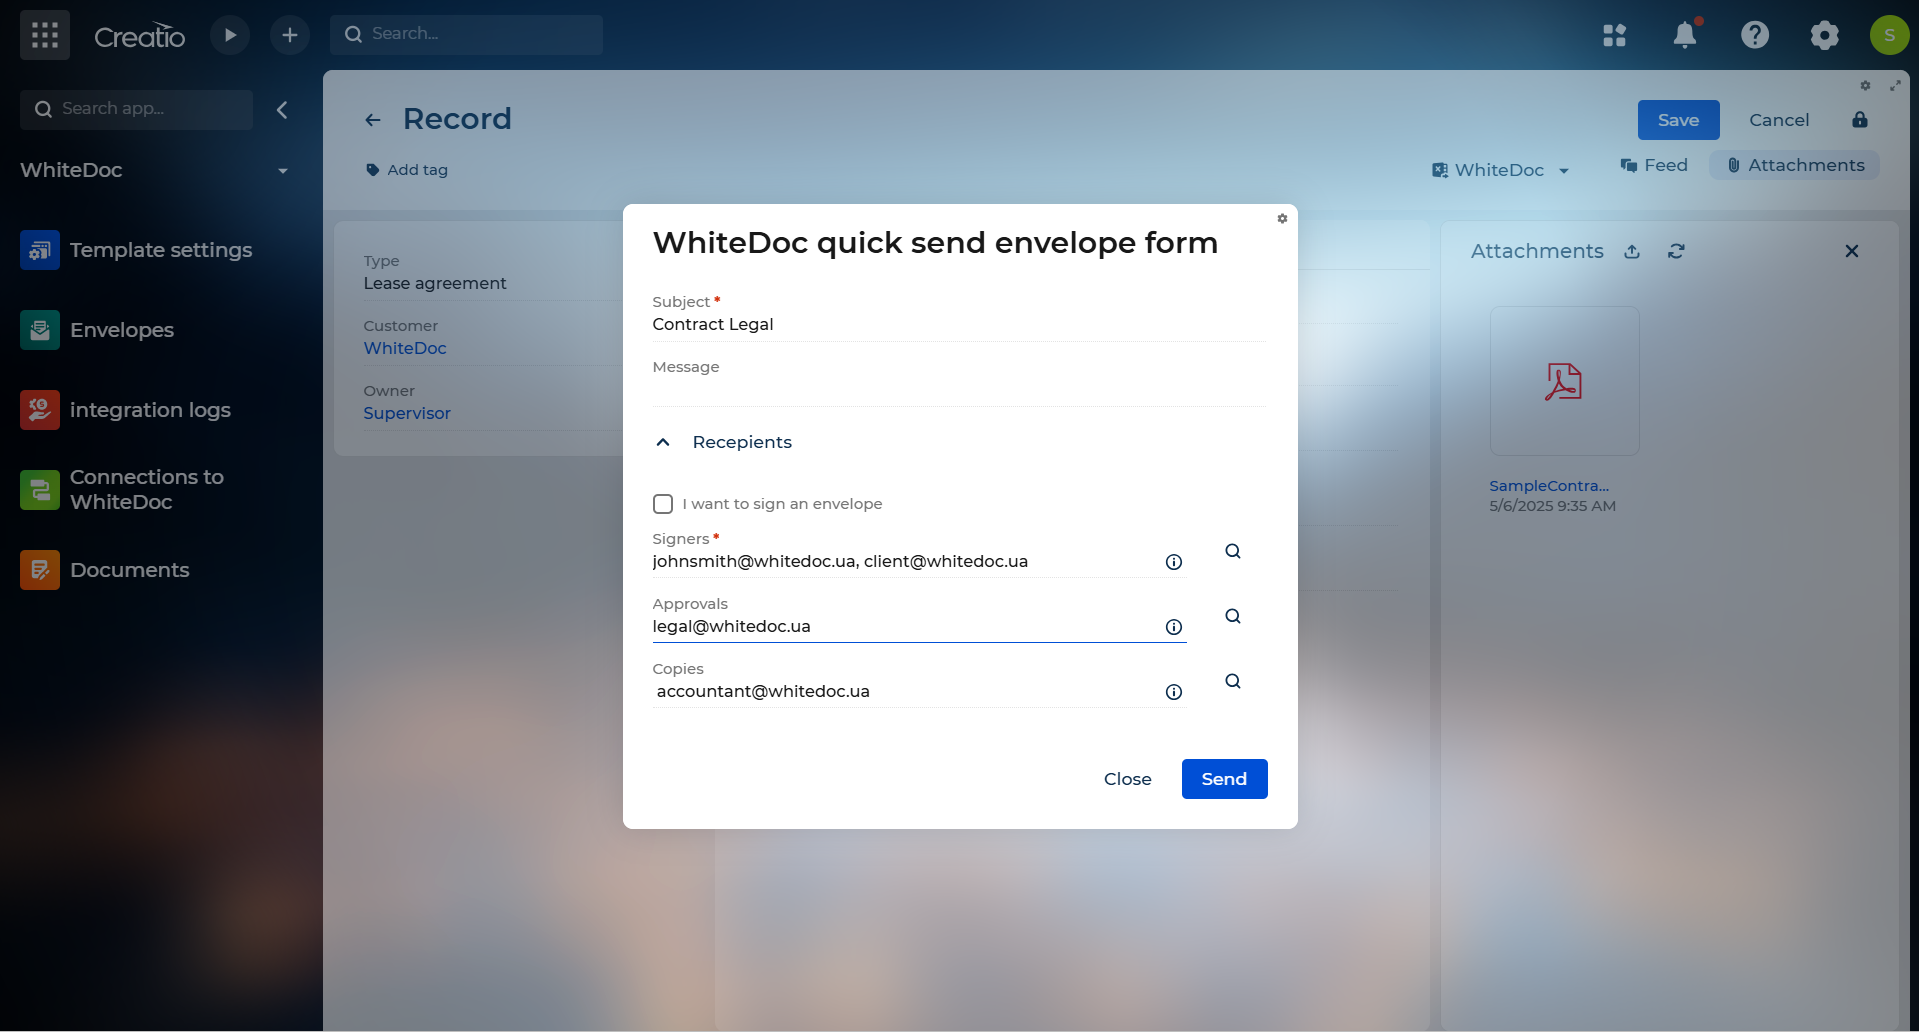The height and width of the screenshot is (1032, 1919).
Task: Click Add tag
Action: (x=407, y=170)
